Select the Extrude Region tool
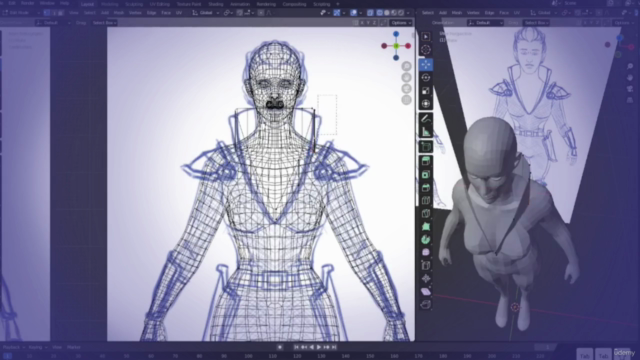The height and width of the screenshot is (360, 640). coord(426,161)
